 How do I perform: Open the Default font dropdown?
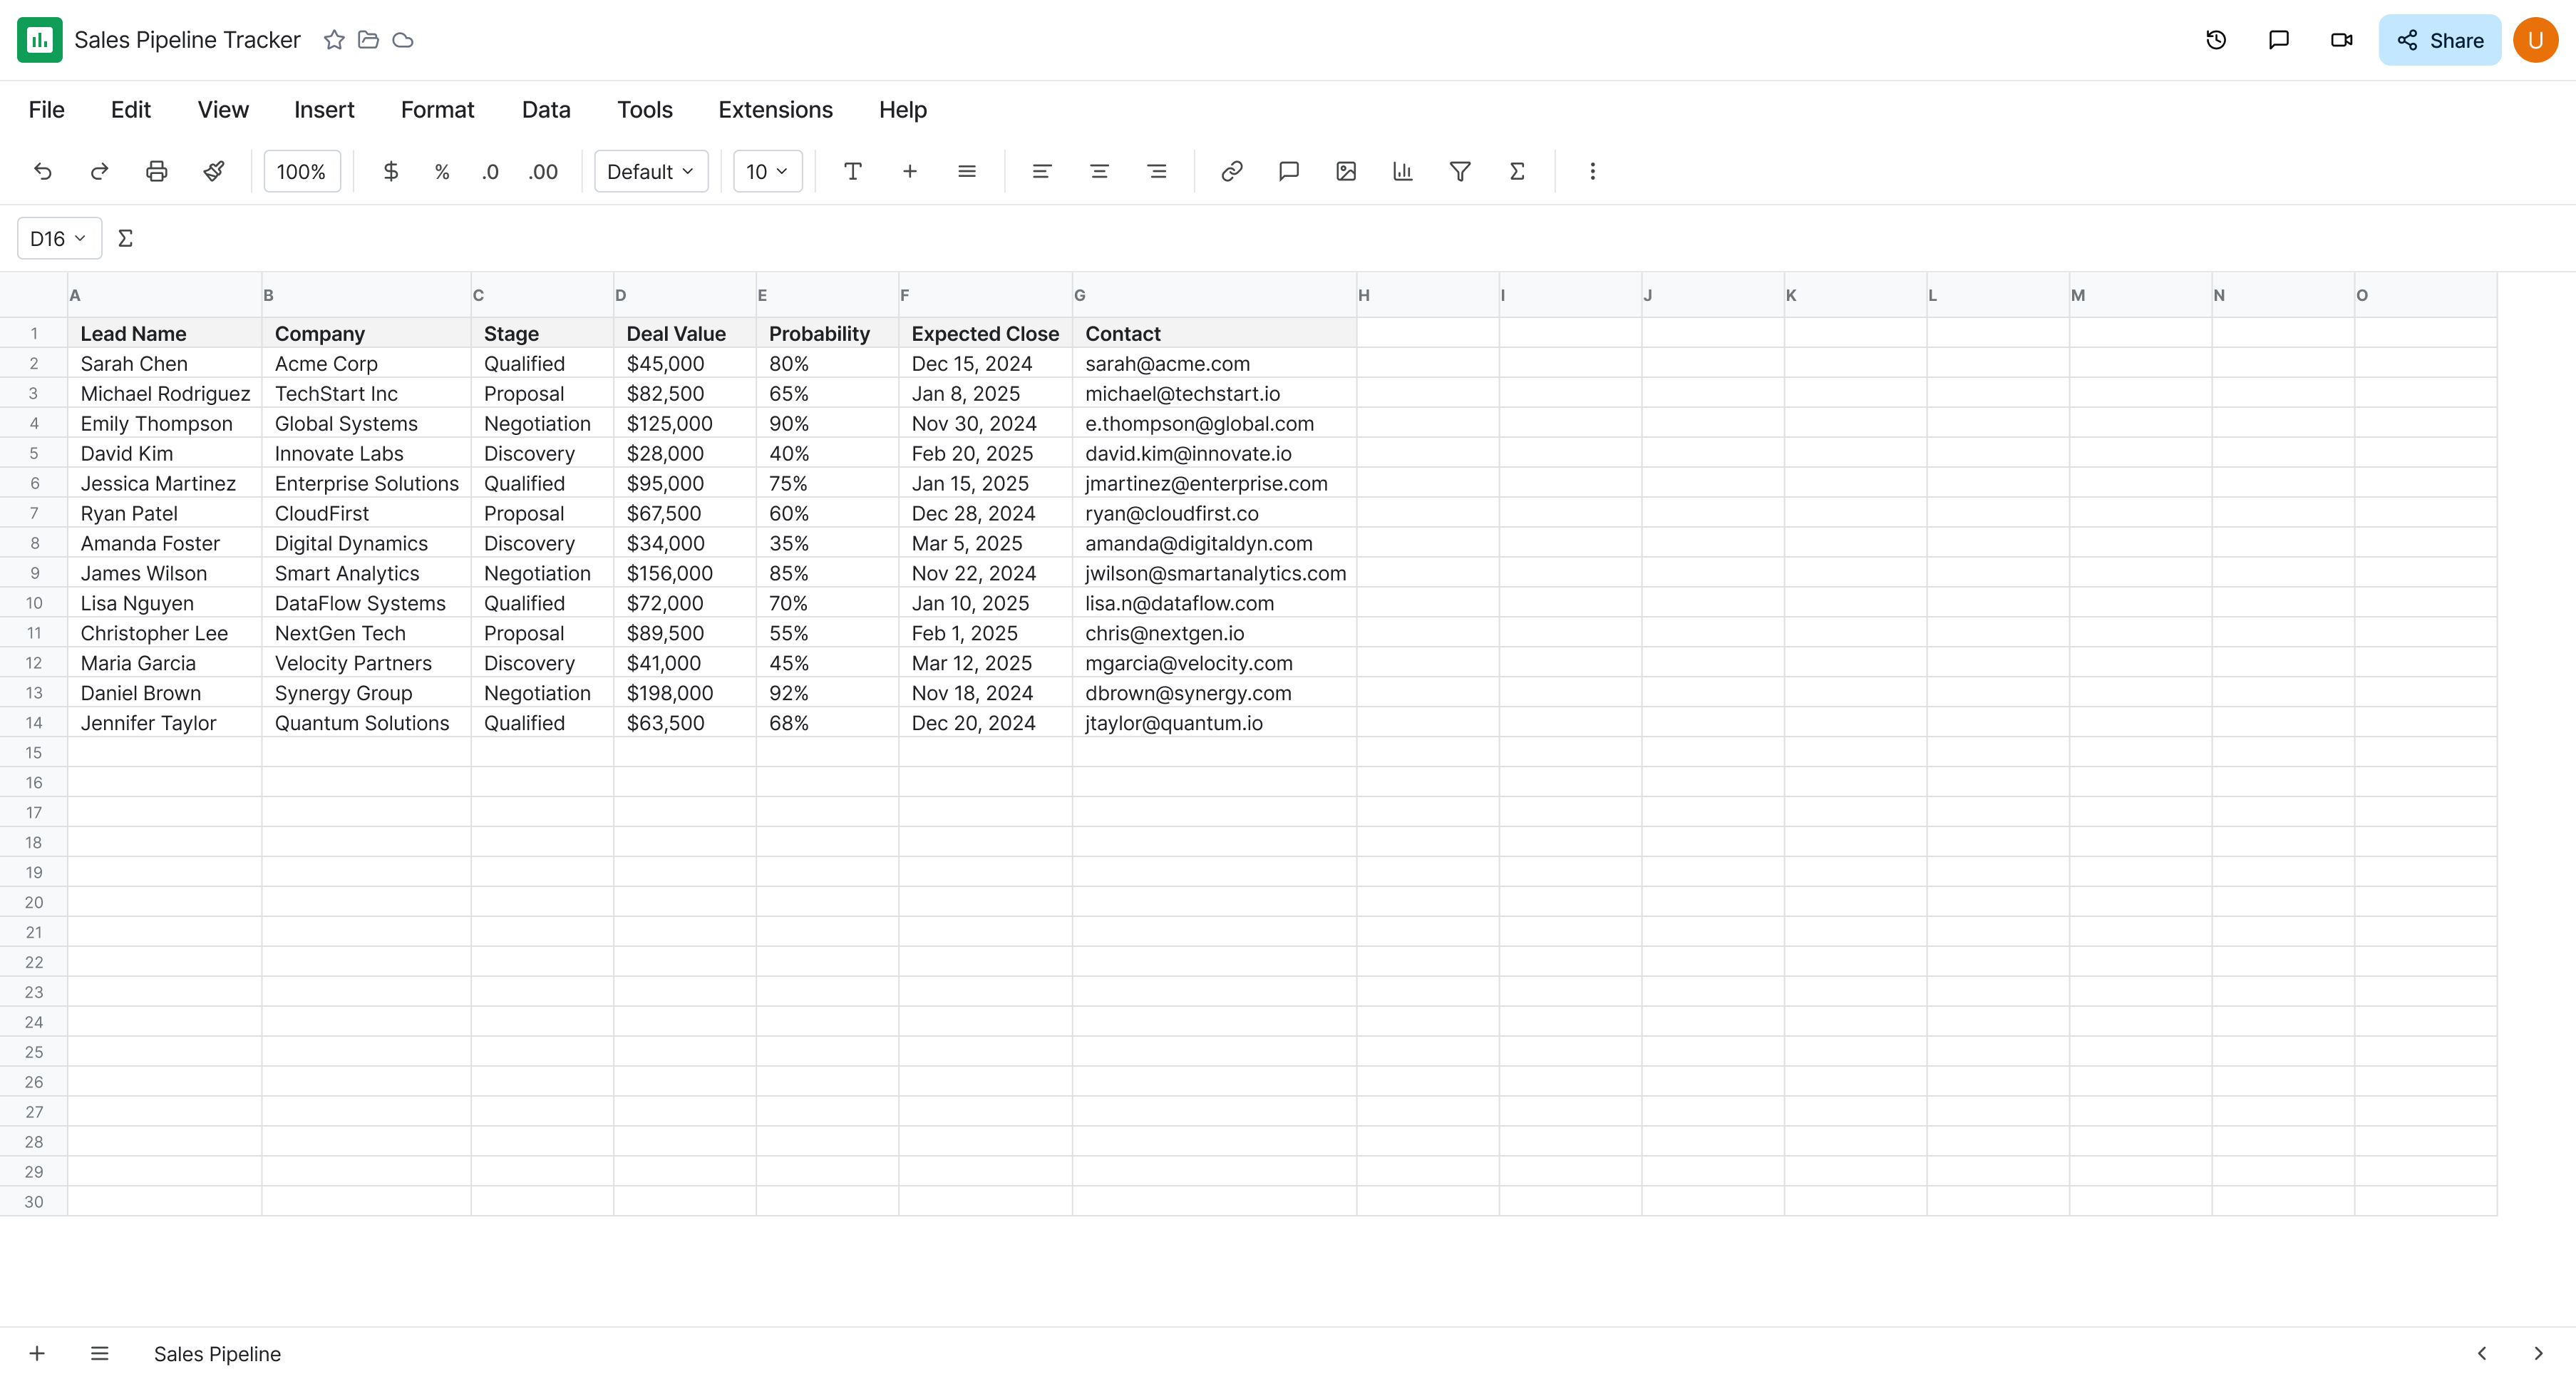(650, 171)
